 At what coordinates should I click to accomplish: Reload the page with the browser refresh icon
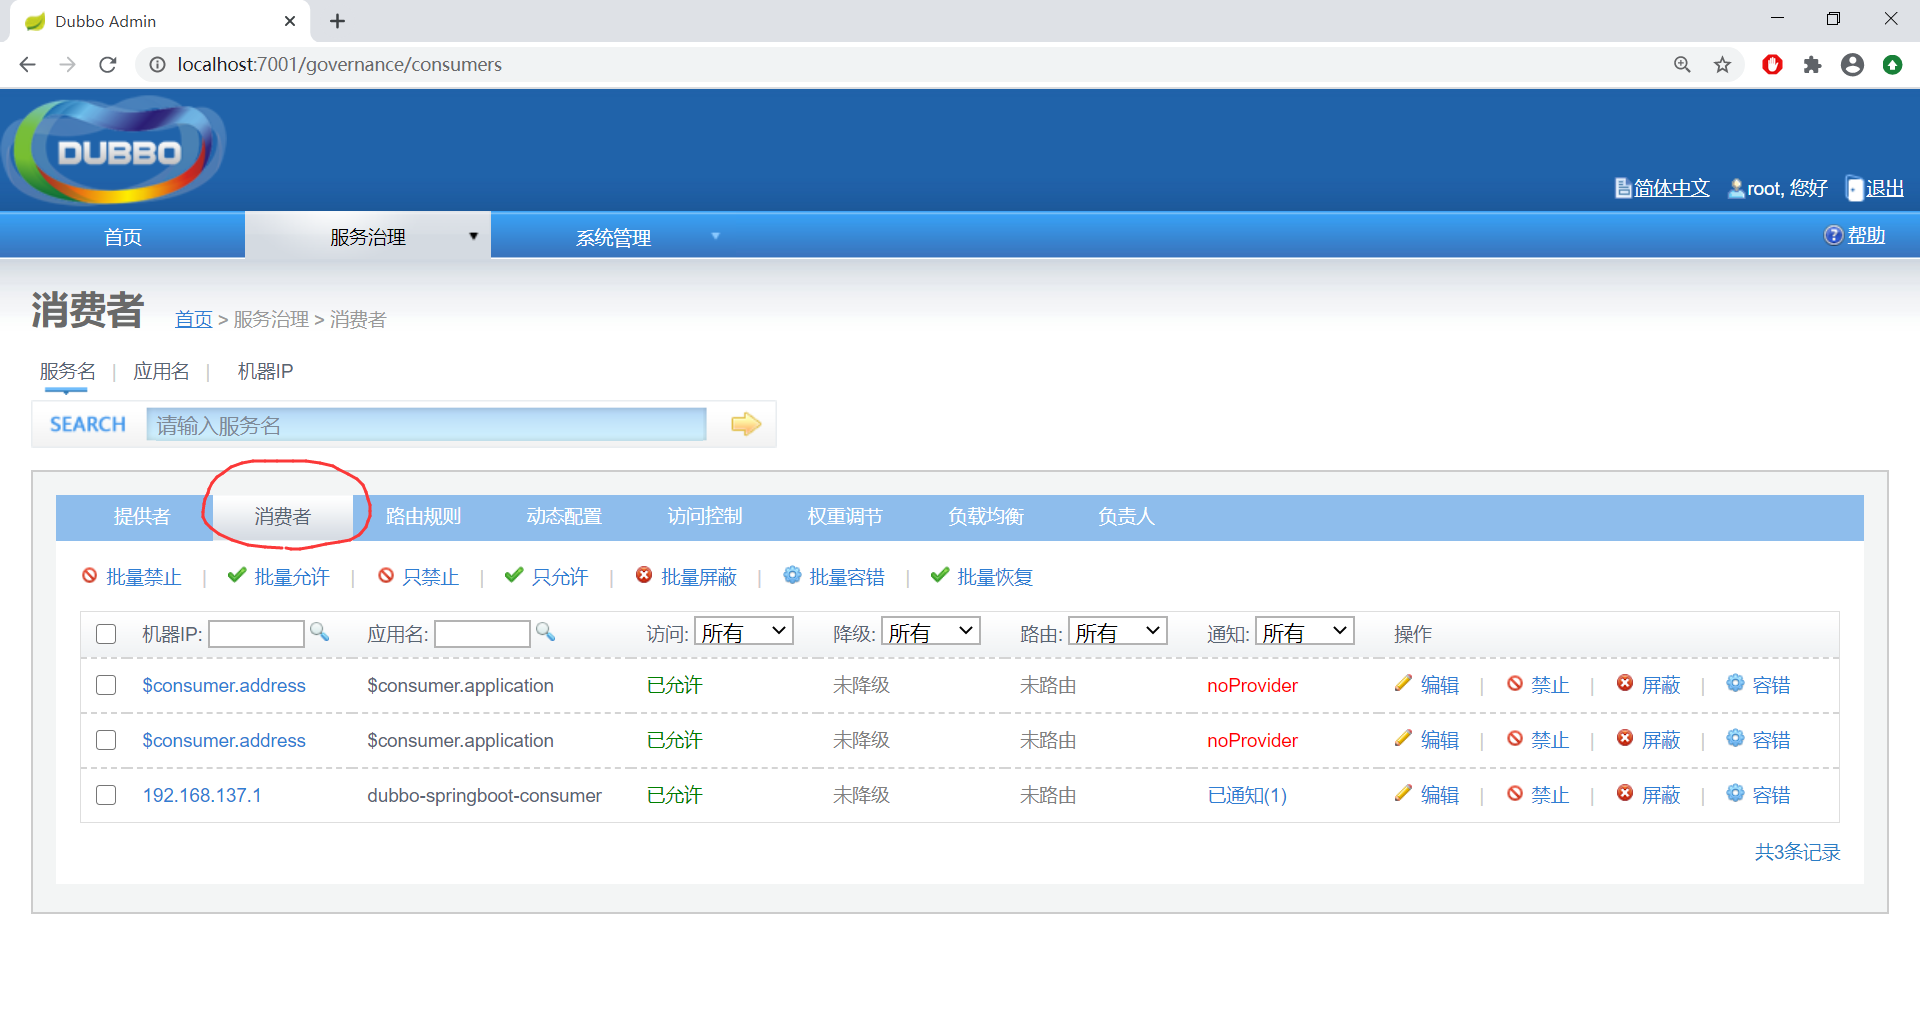(x=108, y=65)
